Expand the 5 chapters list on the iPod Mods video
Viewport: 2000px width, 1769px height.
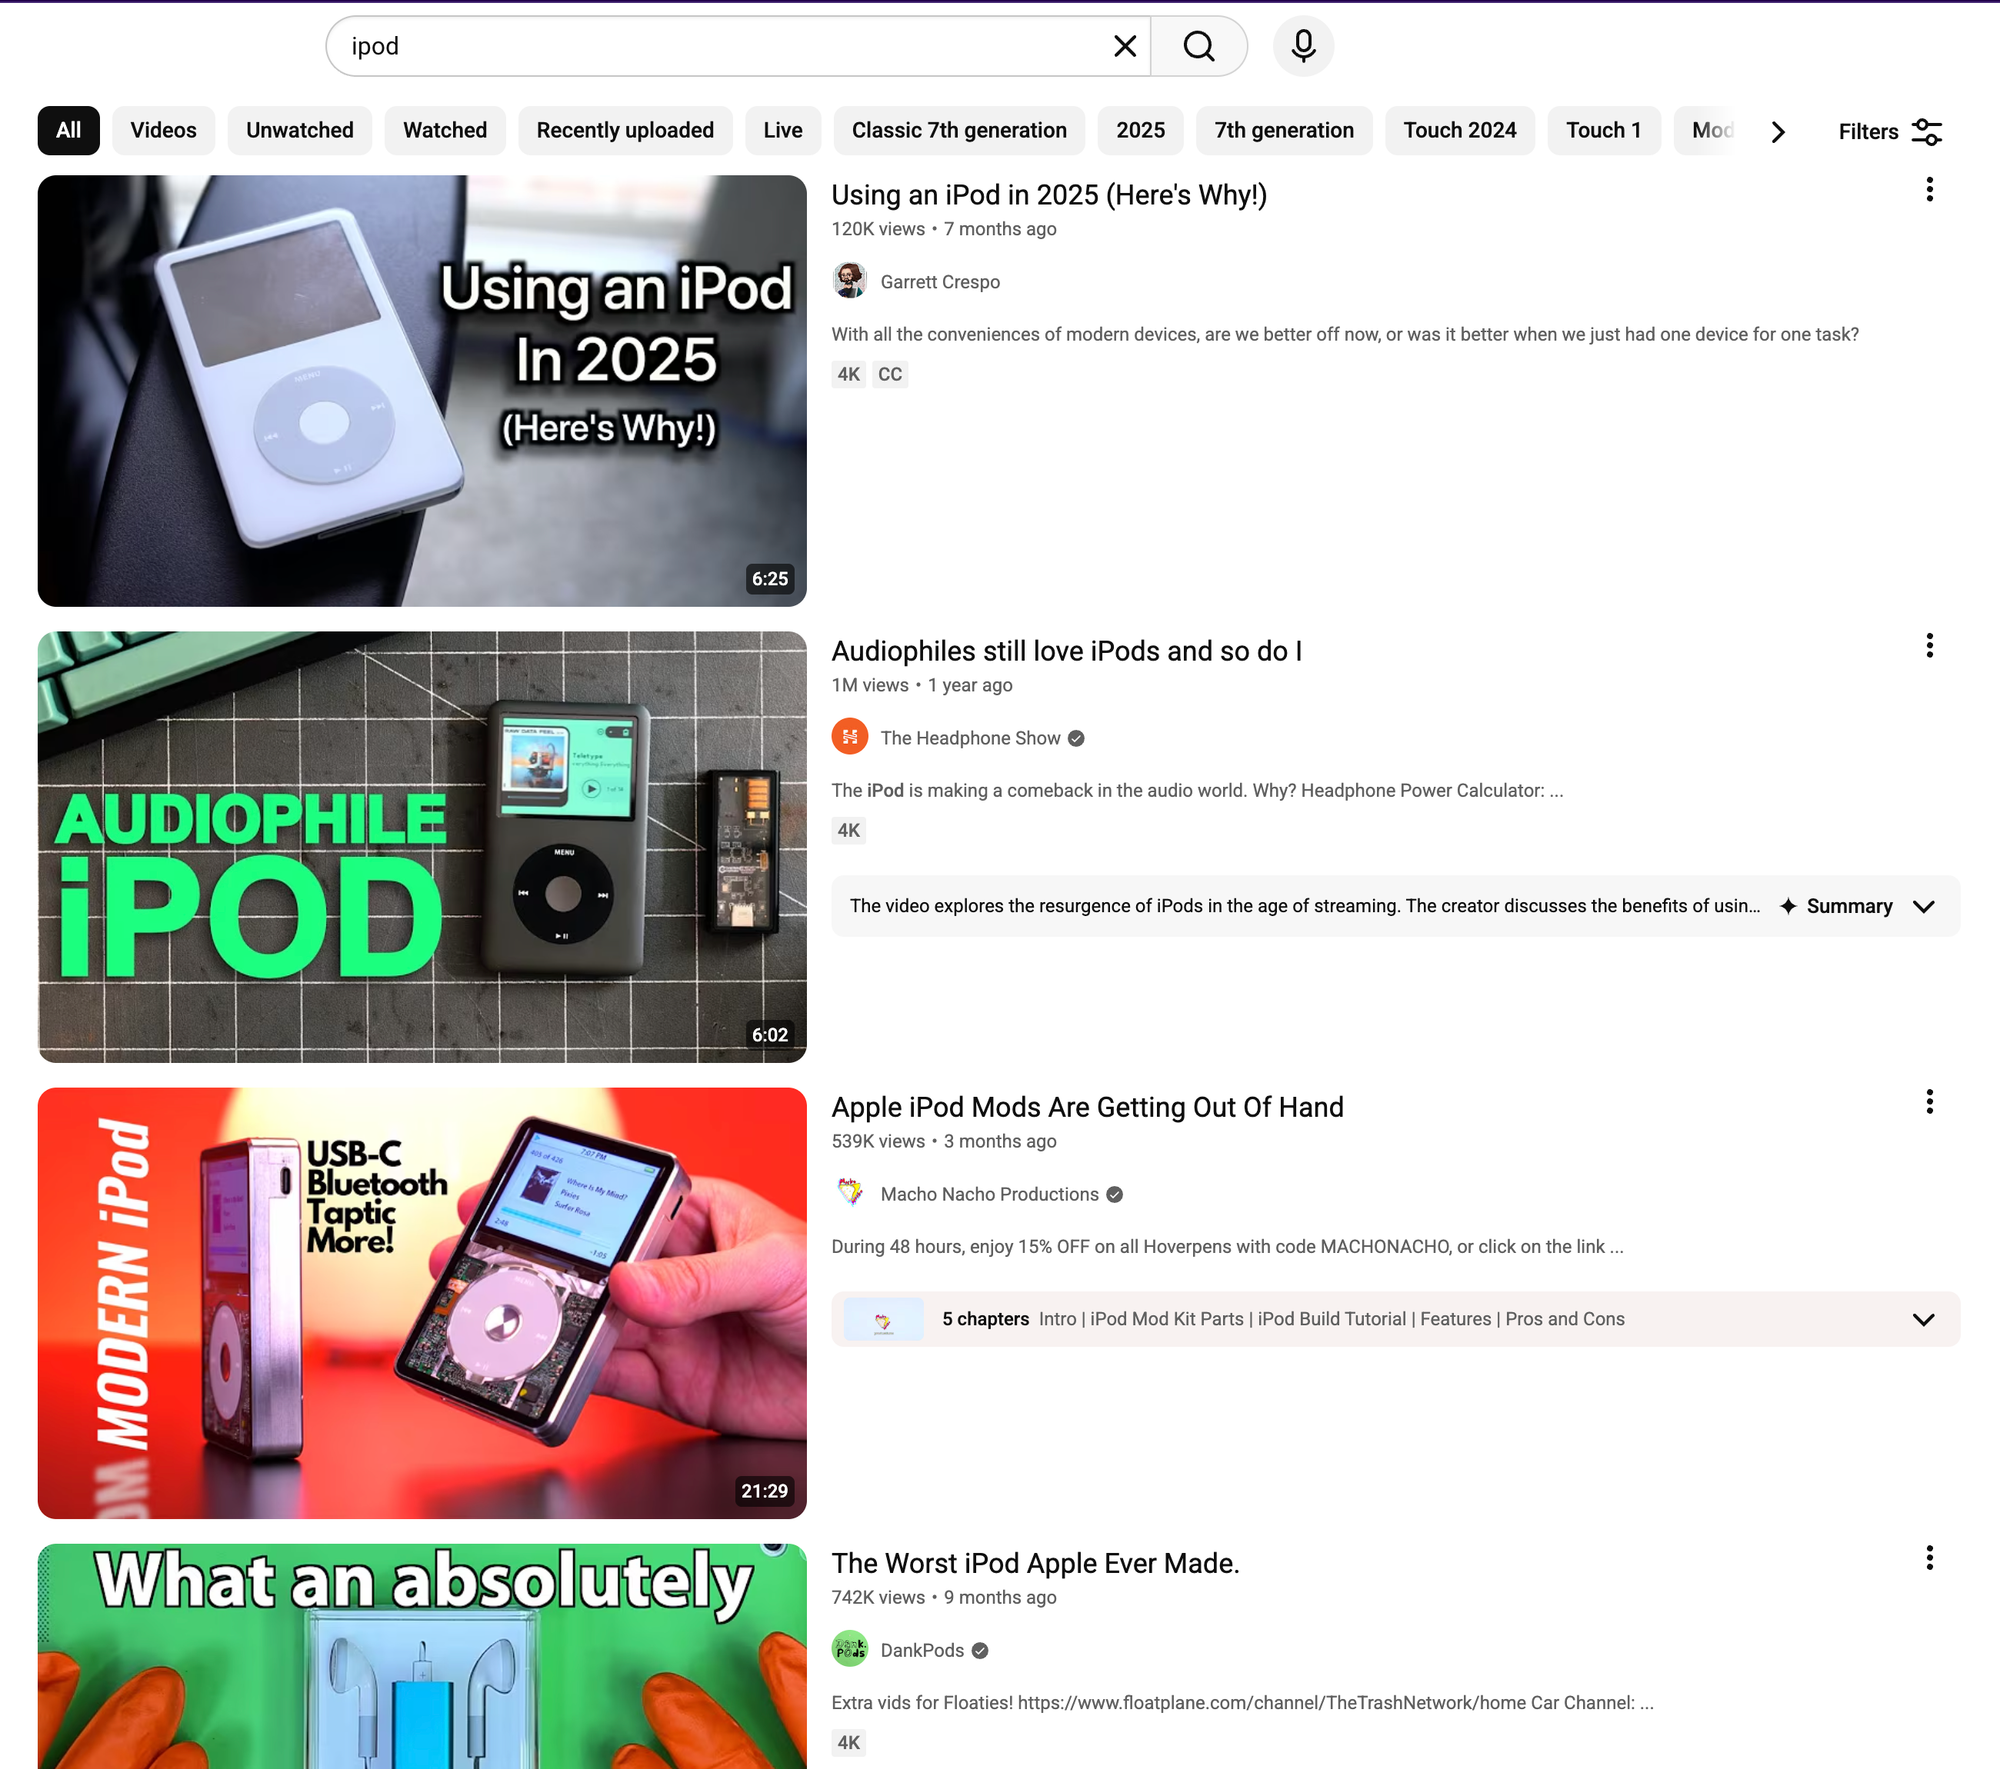1923,1319
